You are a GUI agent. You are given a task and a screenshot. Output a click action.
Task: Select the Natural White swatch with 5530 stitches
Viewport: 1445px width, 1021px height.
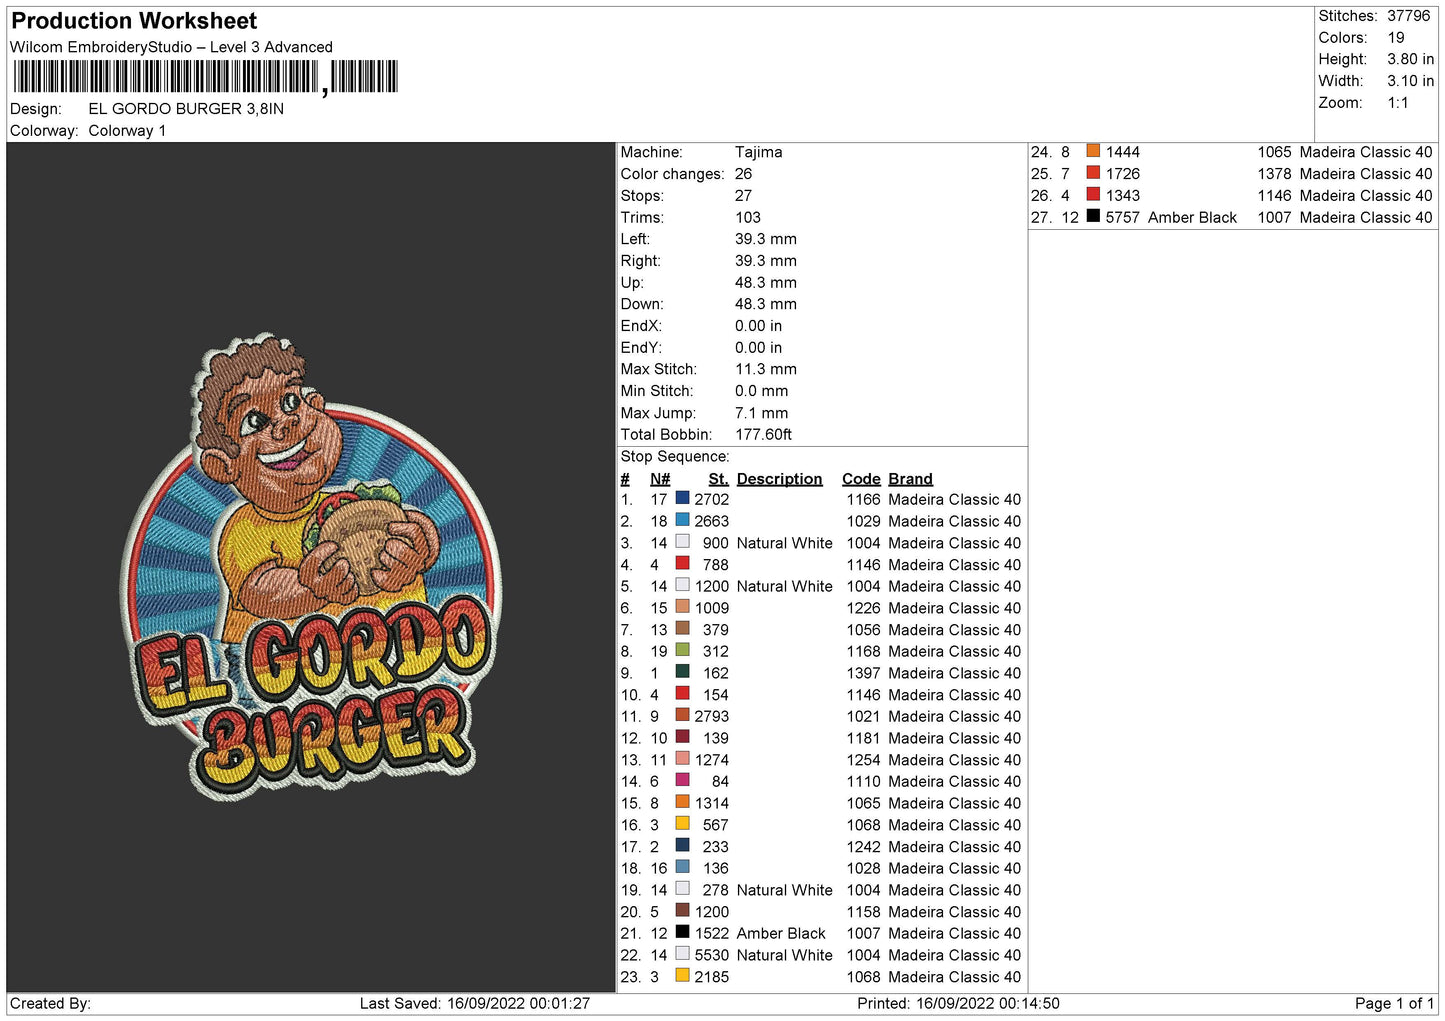(x=682, y=954)
